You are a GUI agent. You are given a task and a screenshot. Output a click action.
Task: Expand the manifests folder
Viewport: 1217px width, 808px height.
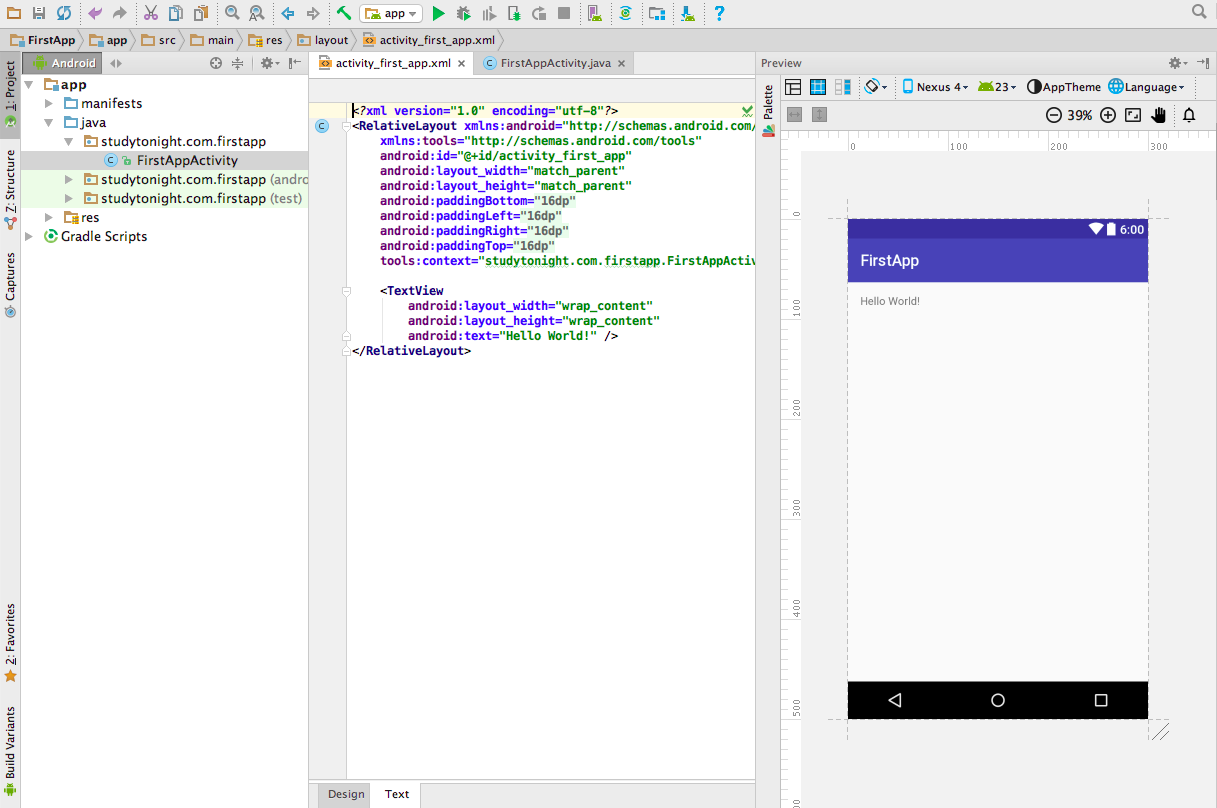[x=49, y=103]
